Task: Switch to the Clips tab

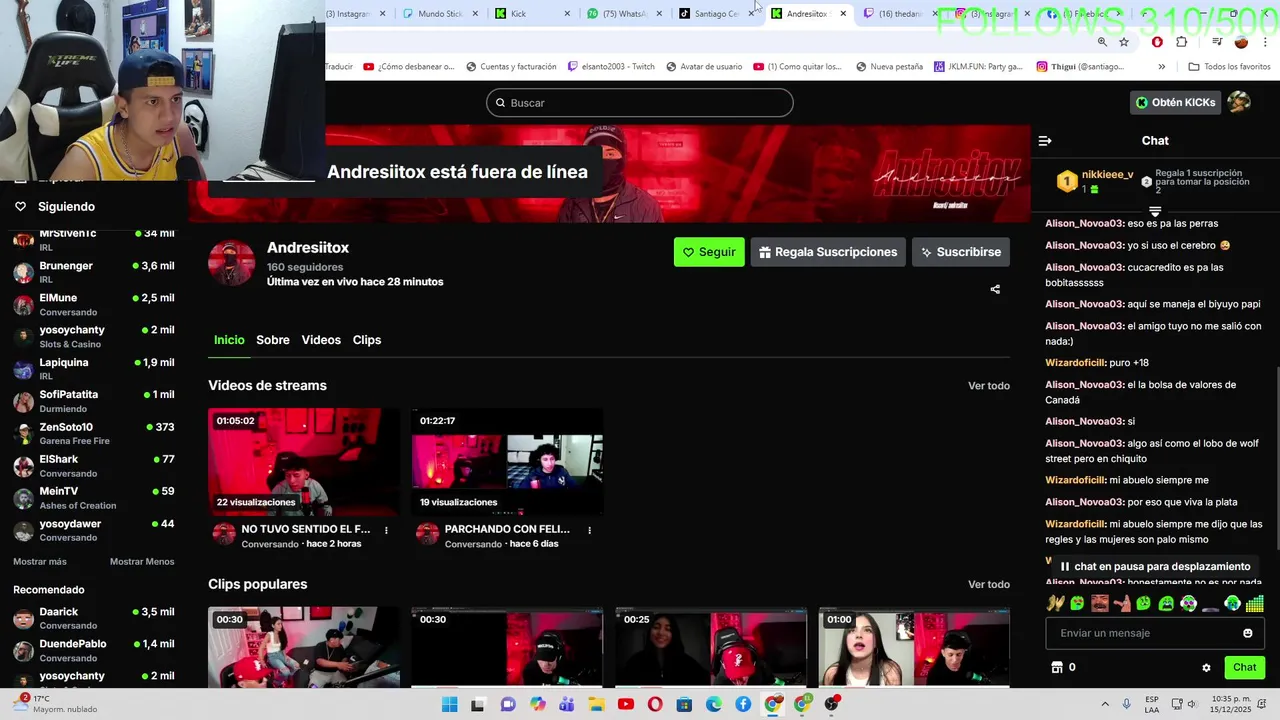Action: pos(367,340)
